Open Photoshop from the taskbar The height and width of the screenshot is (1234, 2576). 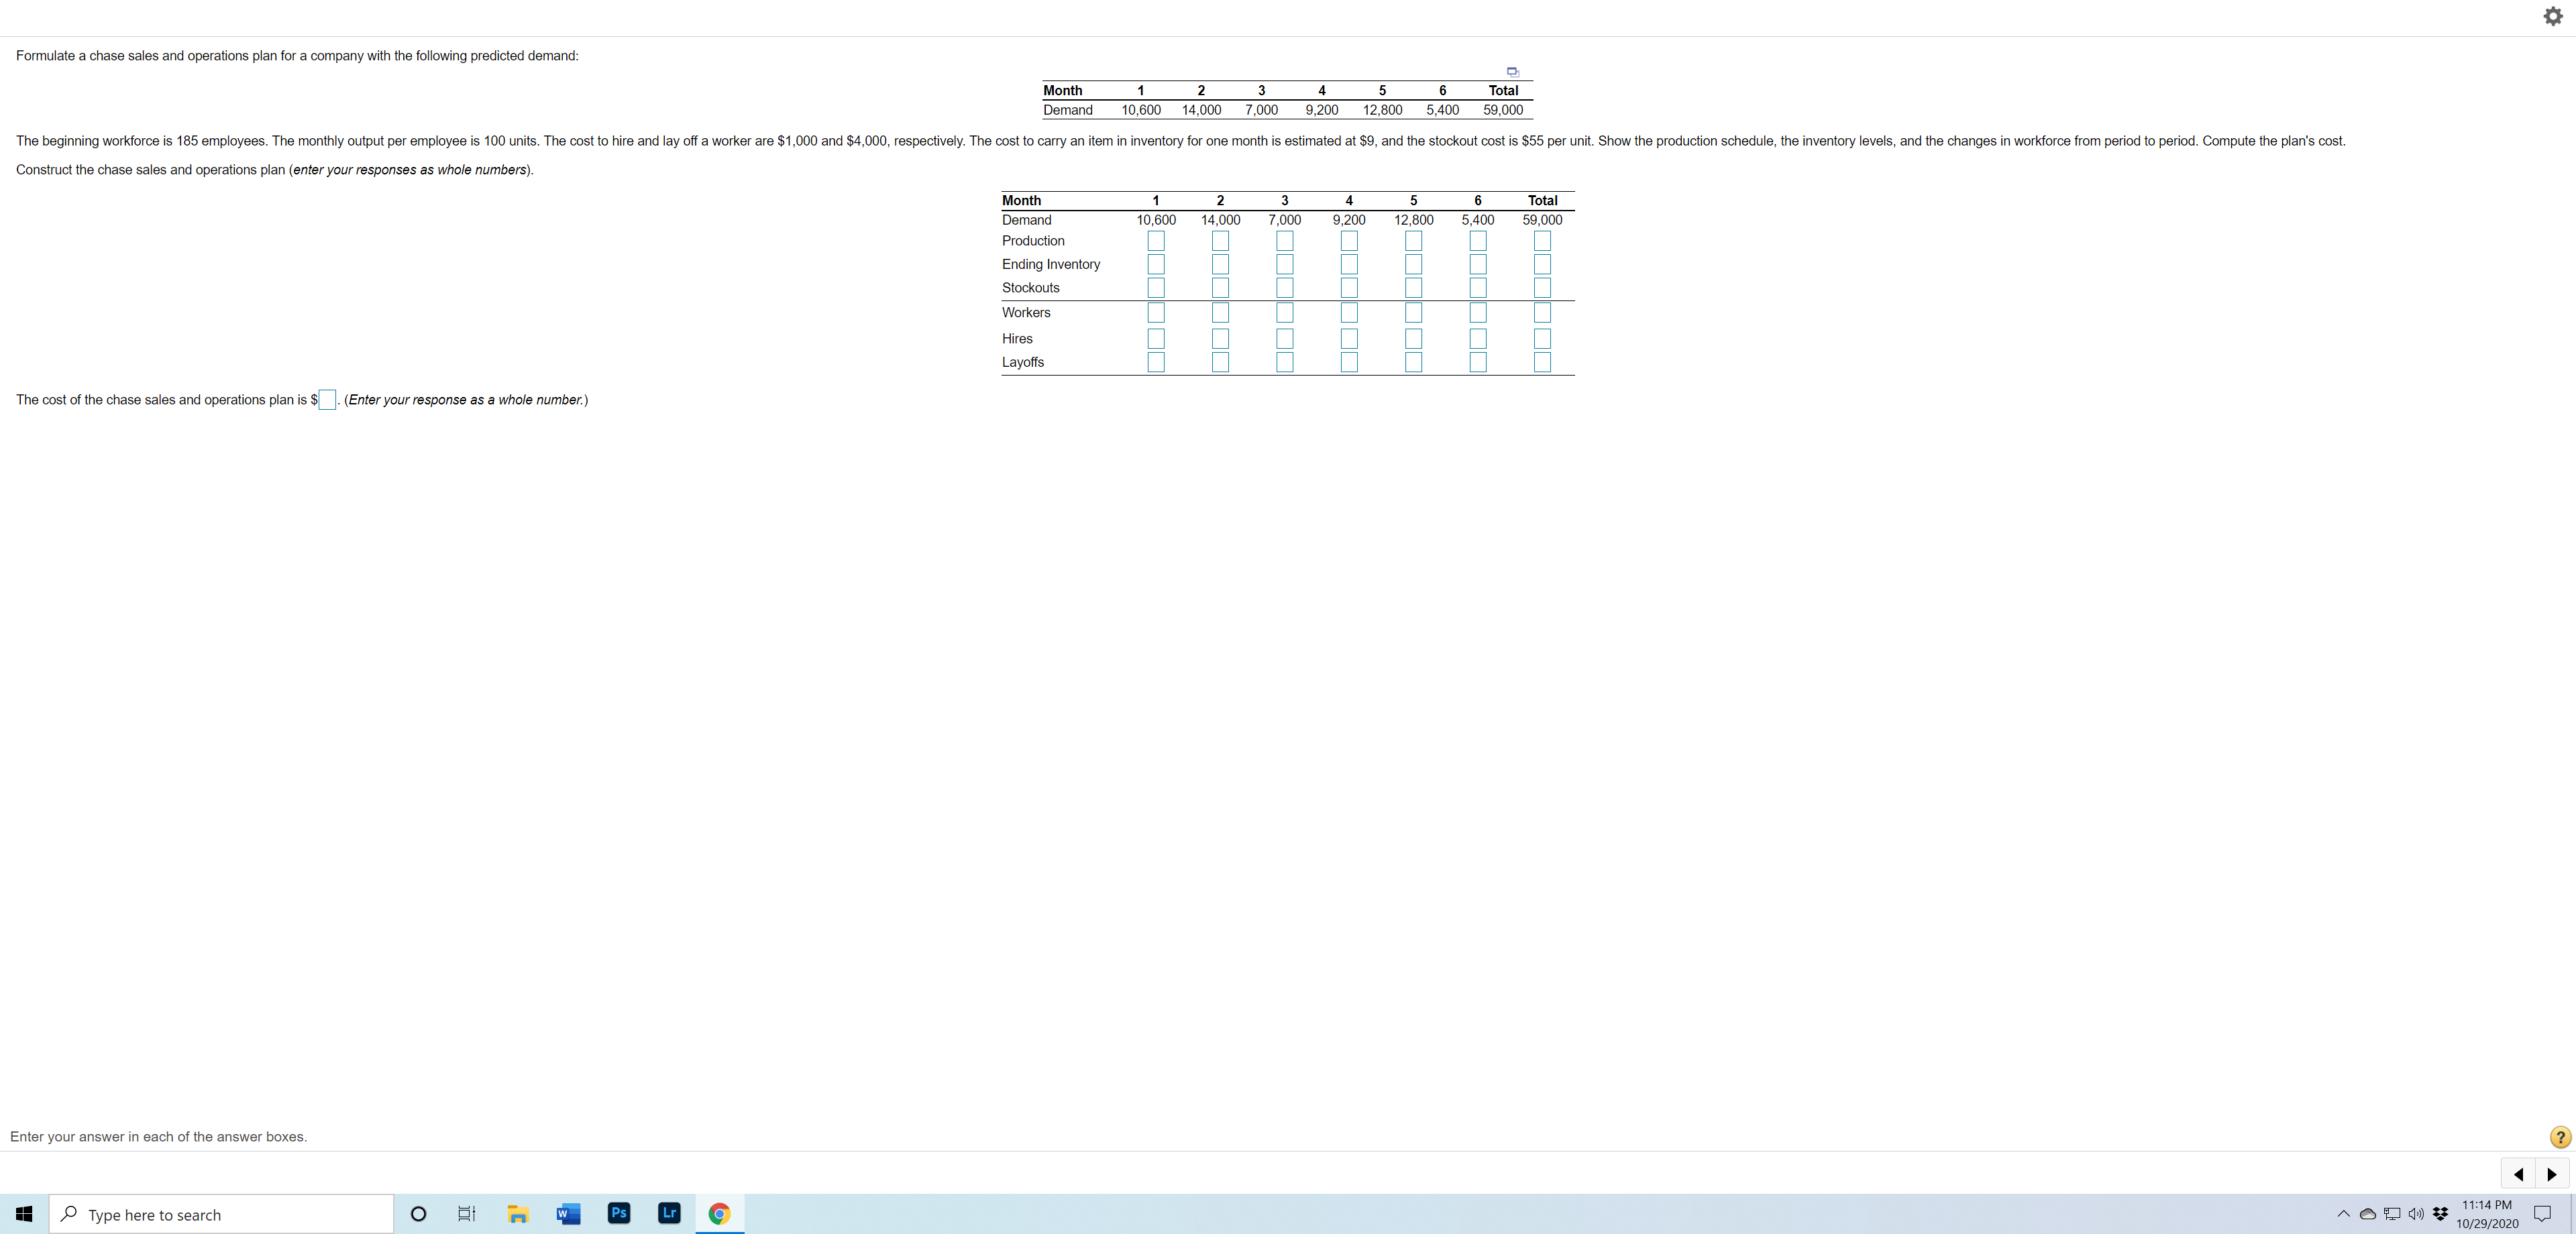[x=619, y=1213]
